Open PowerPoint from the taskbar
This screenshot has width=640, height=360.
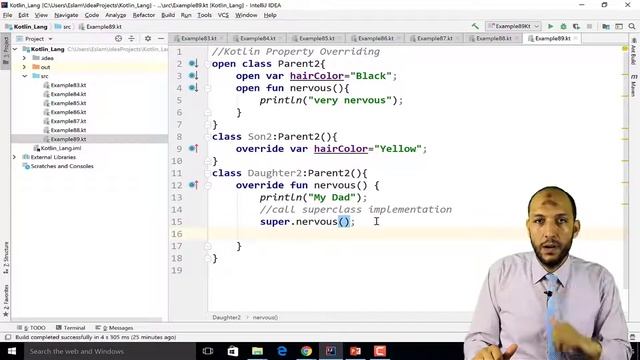coord(355,351)
